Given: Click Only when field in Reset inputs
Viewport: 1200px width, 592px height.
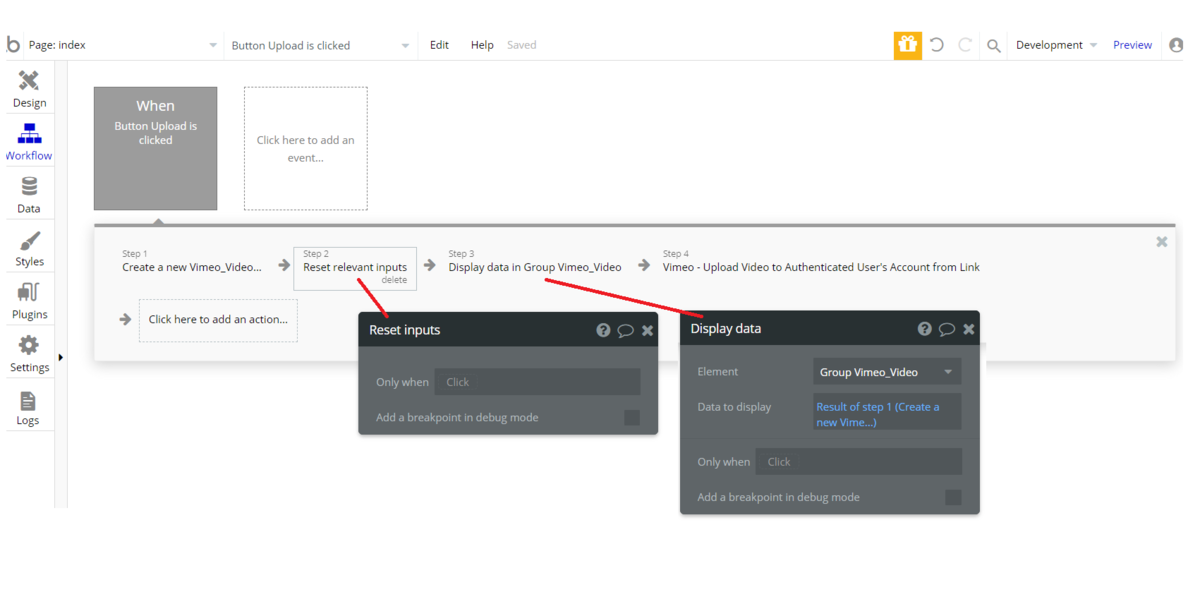Looking at the screenshot, I should (537, 382).
